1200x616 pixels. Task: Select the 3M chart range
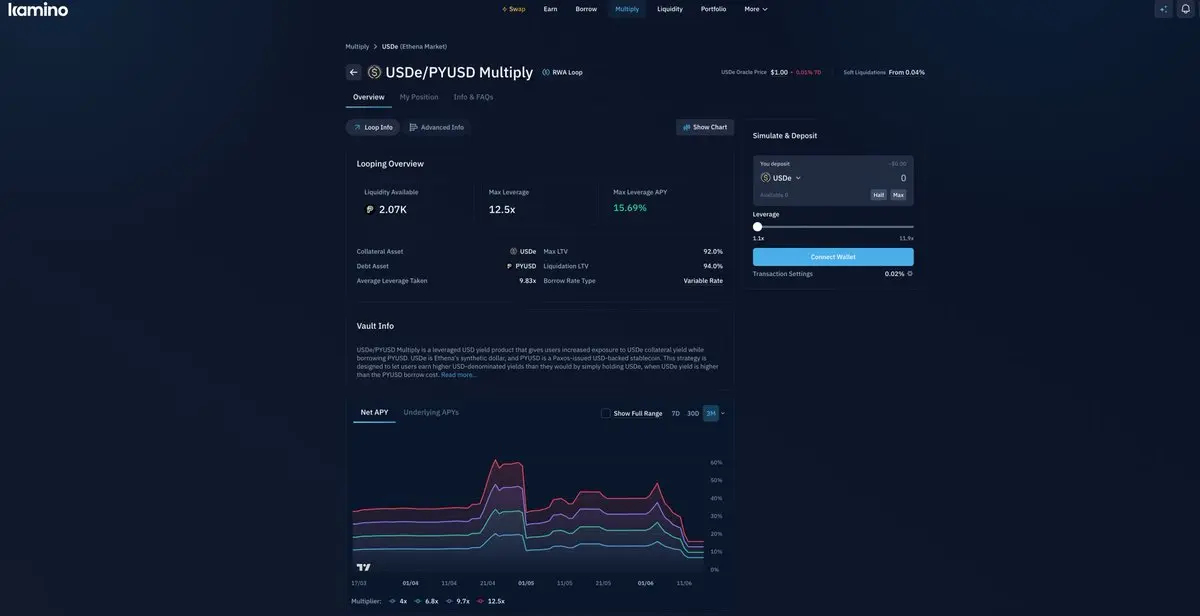point(711,413)
